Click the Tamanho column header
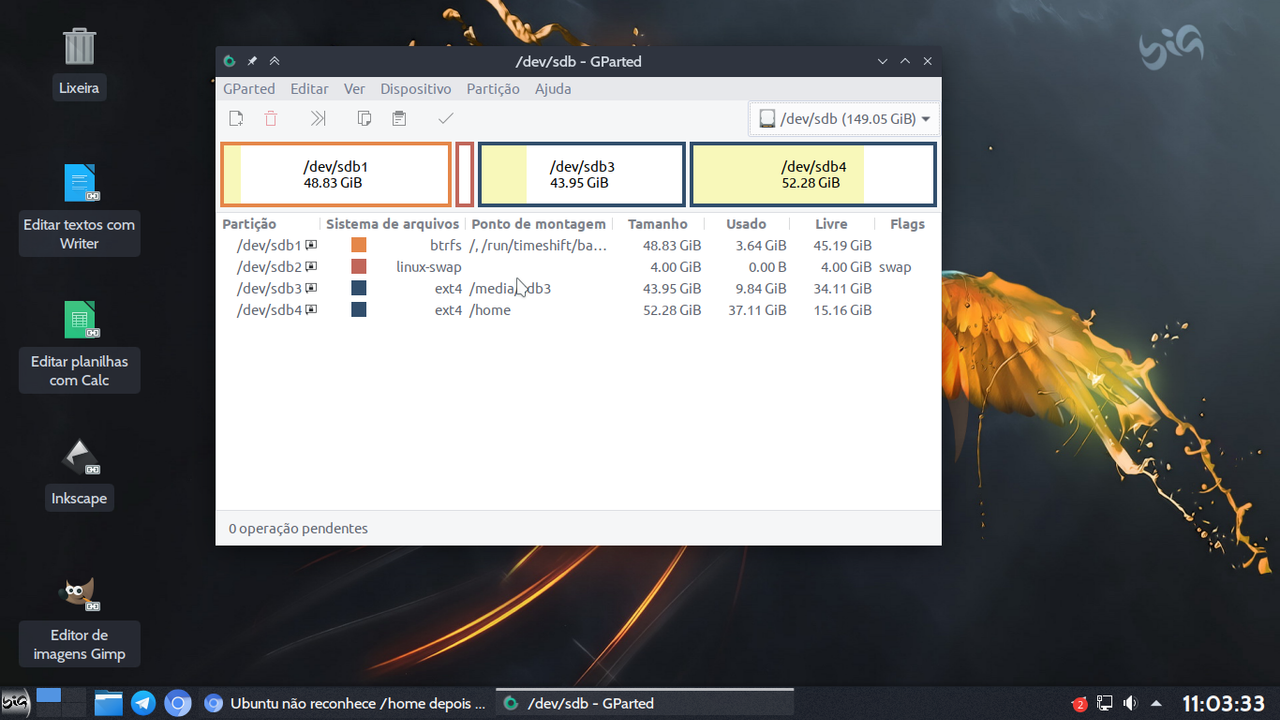Viewport: 1280px width, 720px height. point(658,224)
